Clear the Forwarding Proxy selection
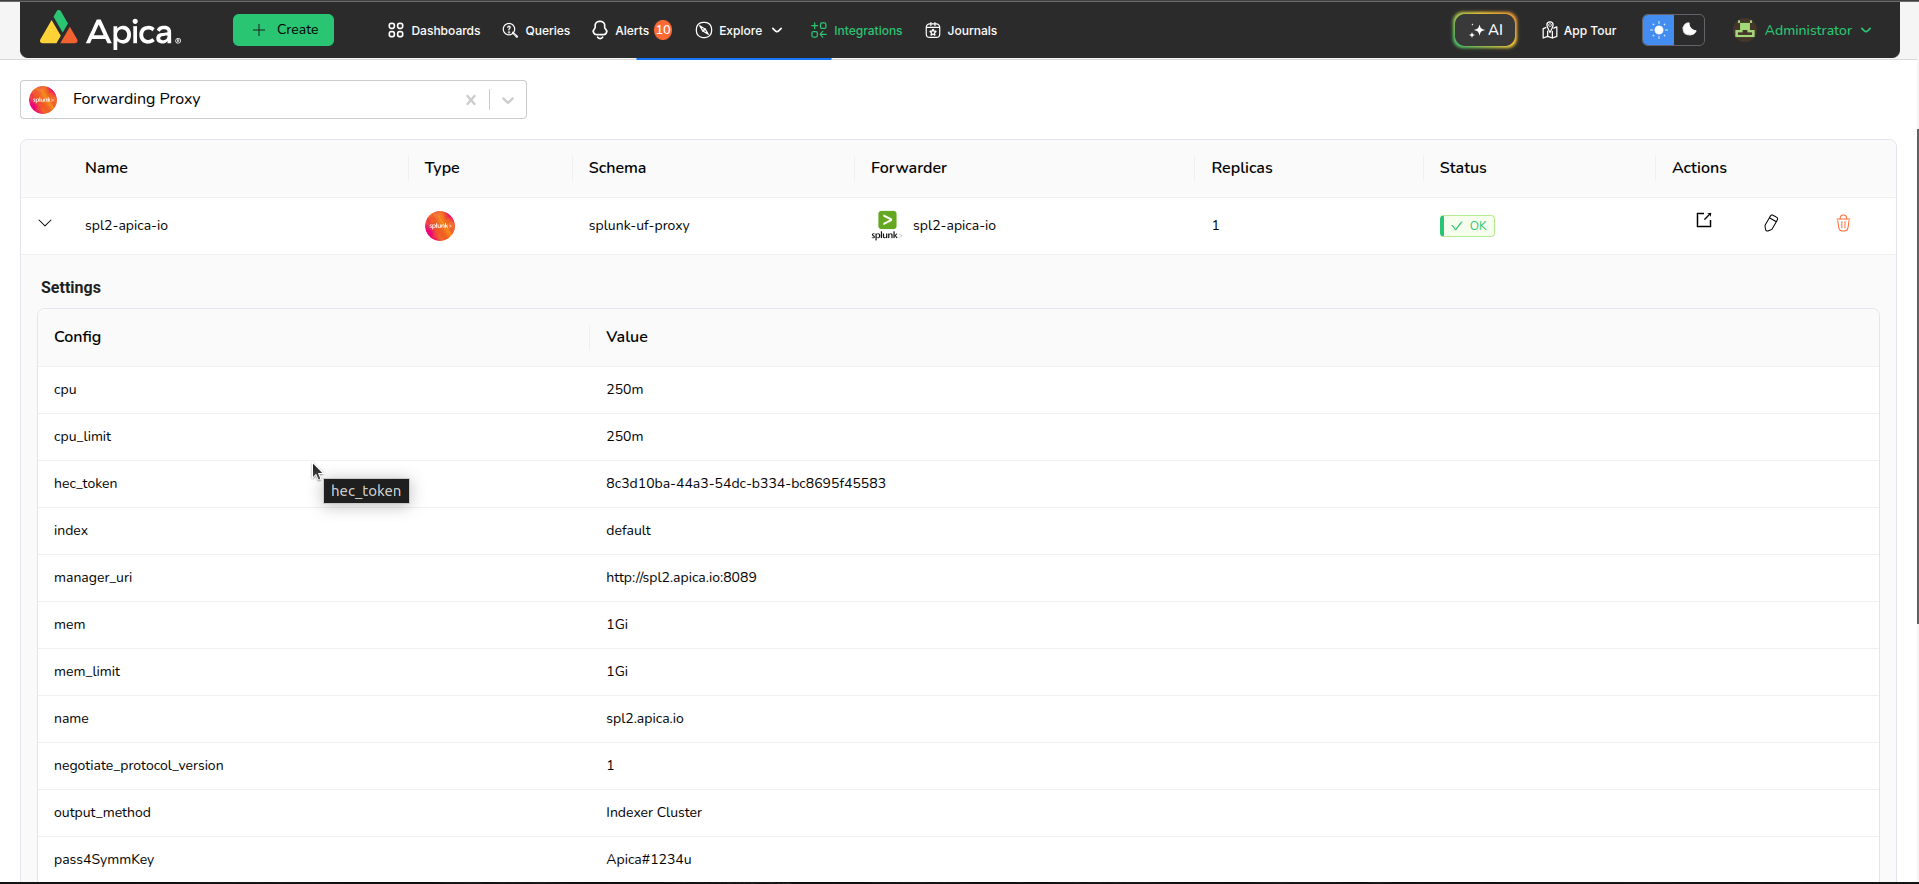 point(470,100)
